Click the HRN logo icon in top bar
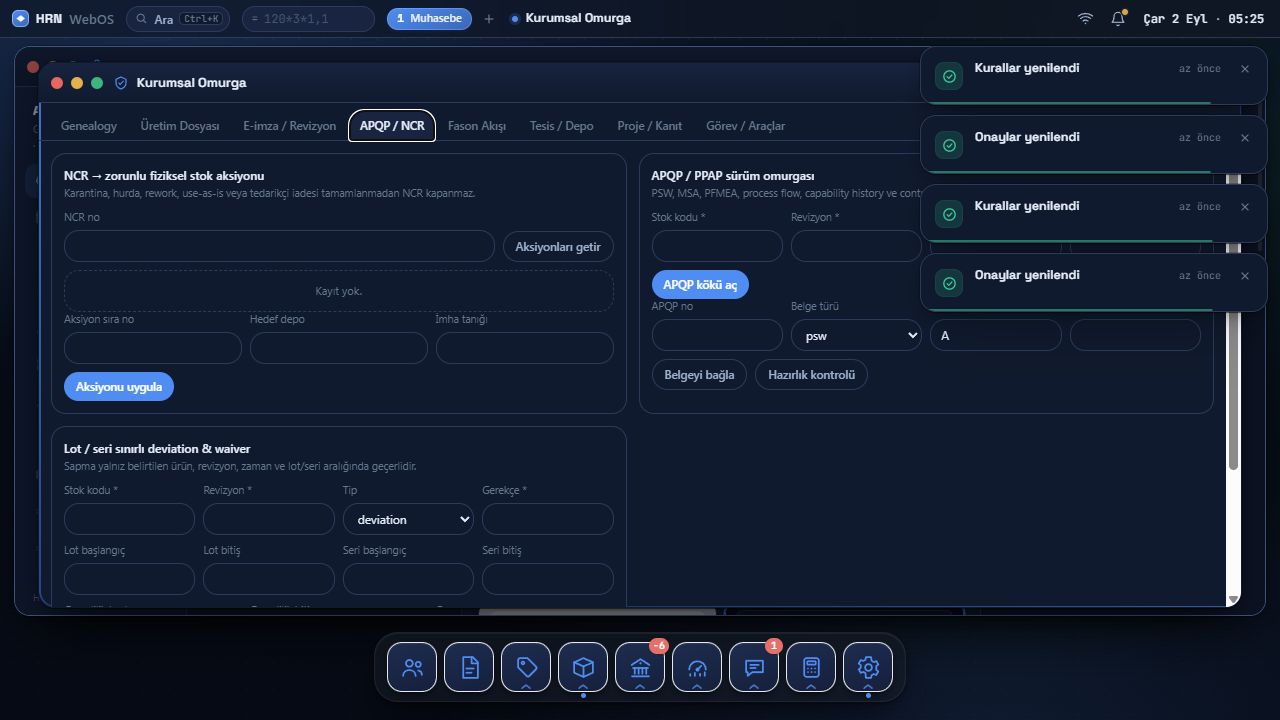Image resolution: width=1280 pixels, height=720 pixels. 20,19
